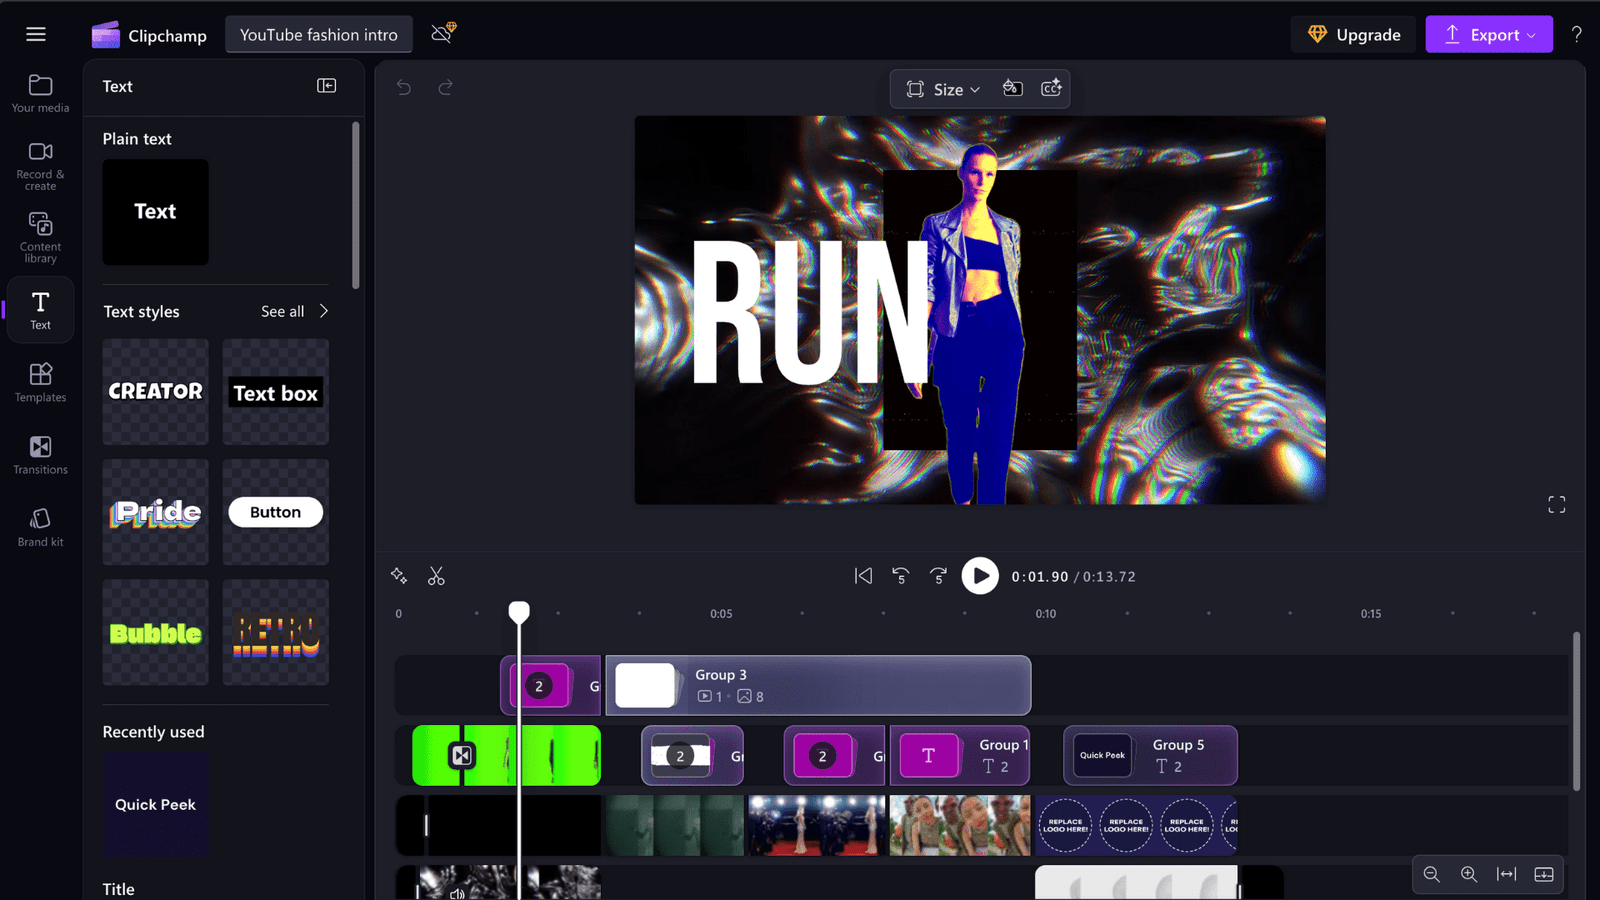Click the undo arrow
The width and height of the screenshot is (1600, 900).
pyautogui.click(x=404, y=88)
